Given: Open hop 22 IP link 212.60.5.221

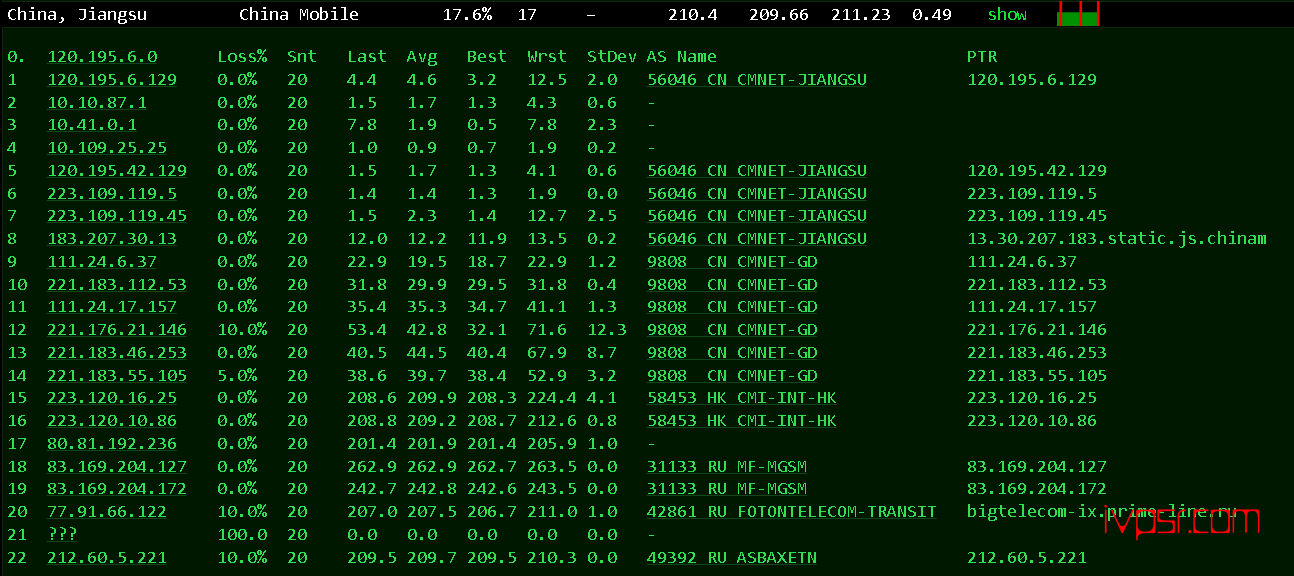Looking at the screenshot, I should [107, 558].
